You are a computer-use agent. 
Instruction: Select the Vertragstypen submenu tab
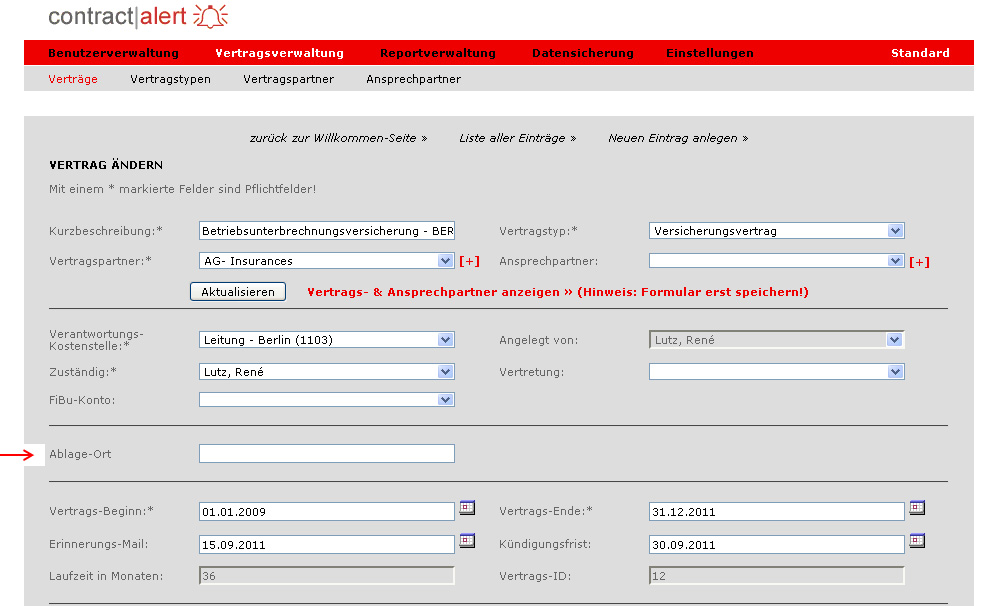pyautogui.click(x=170, y=79)
